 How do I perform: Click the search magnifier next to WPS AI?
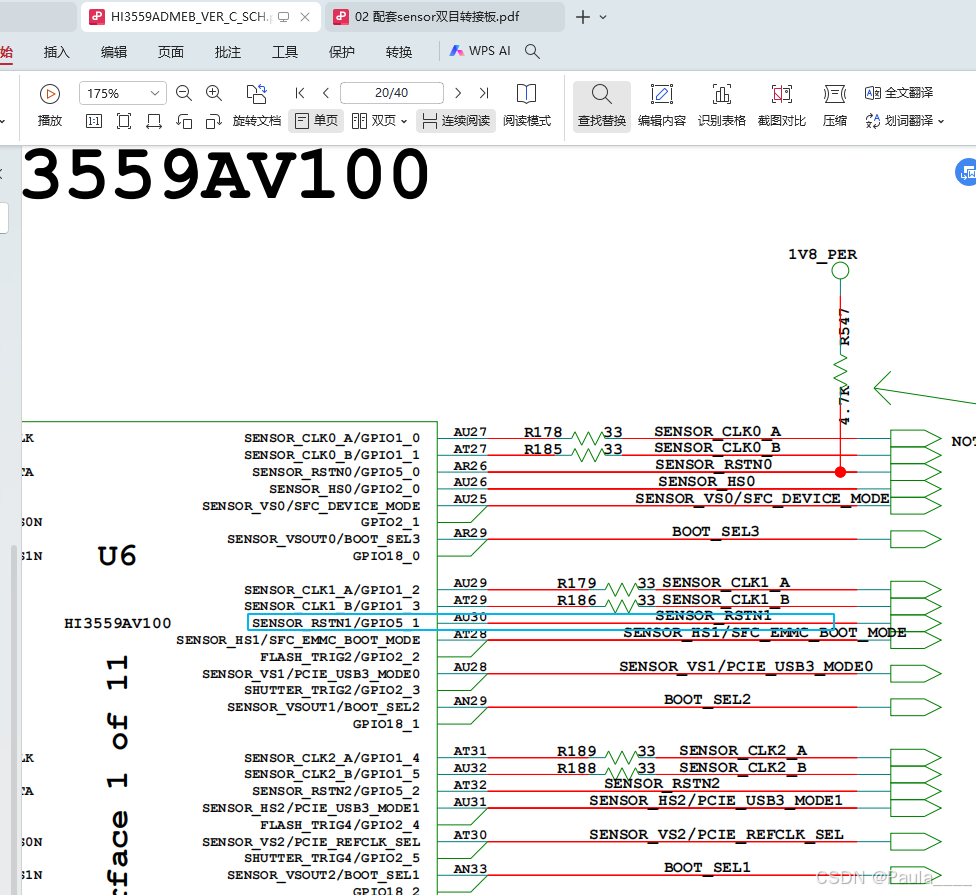[x=532, y=51]
